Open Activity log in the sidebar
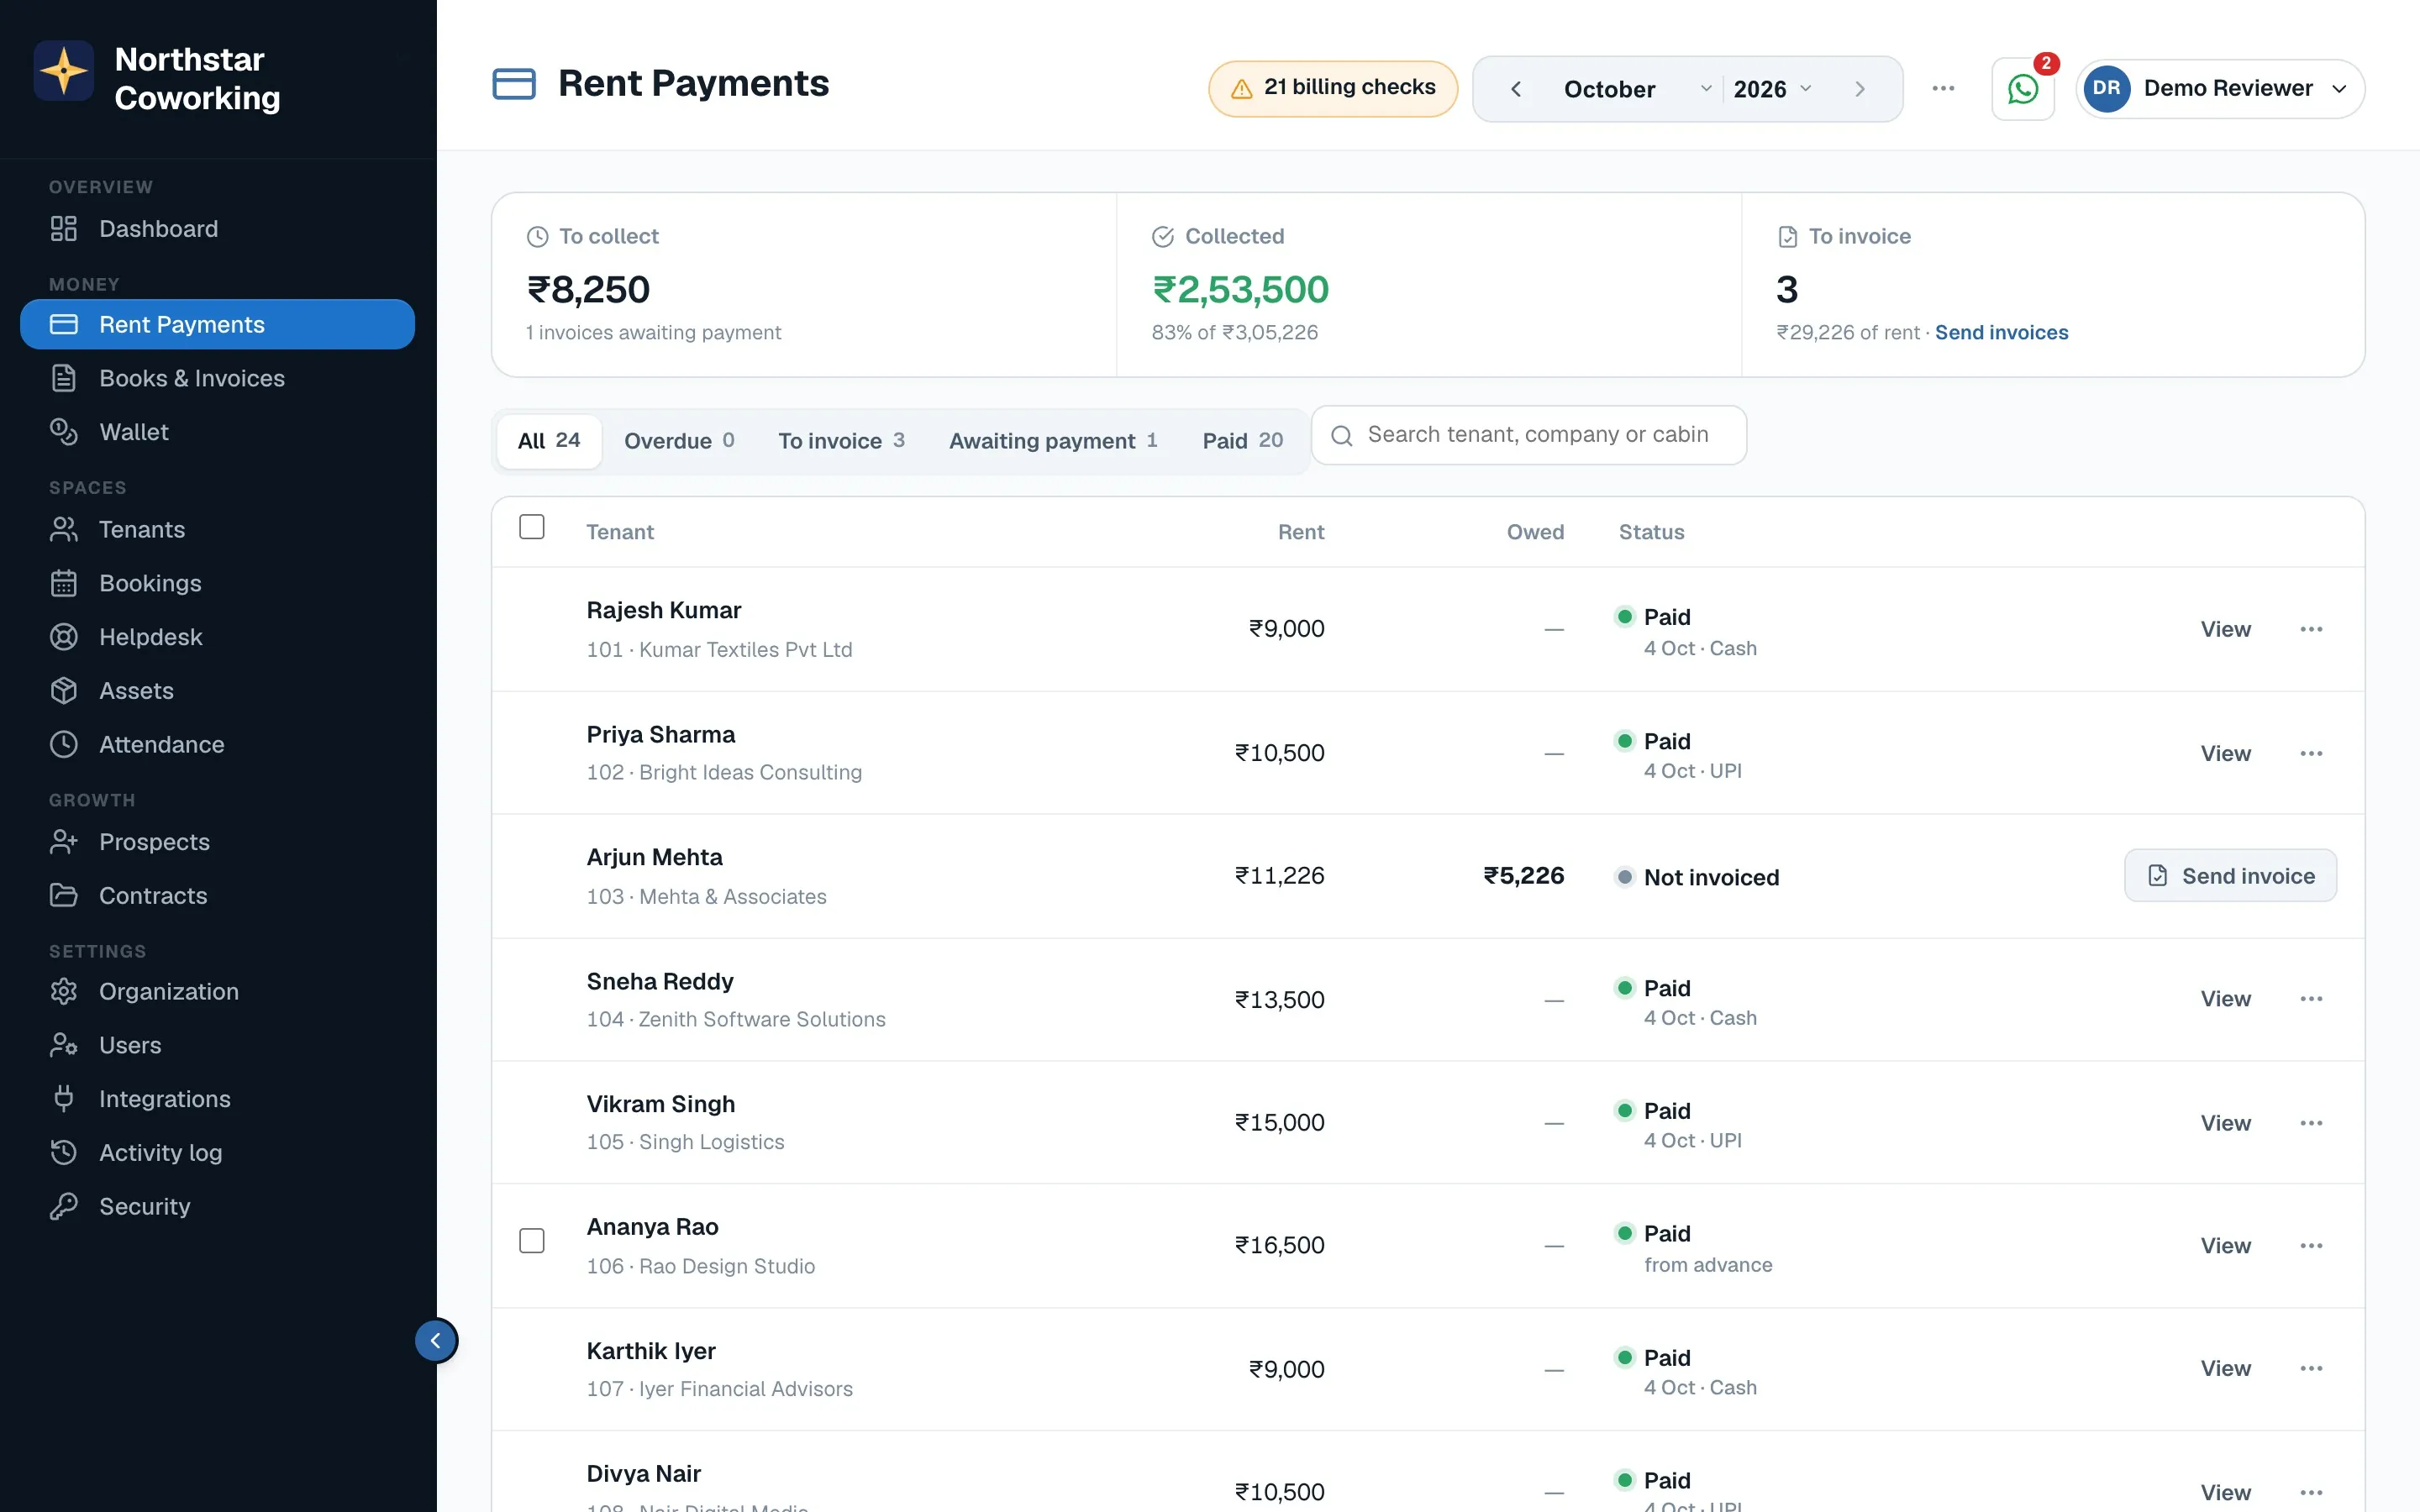2420x1512 pixels. click(x=217, y=1153)
